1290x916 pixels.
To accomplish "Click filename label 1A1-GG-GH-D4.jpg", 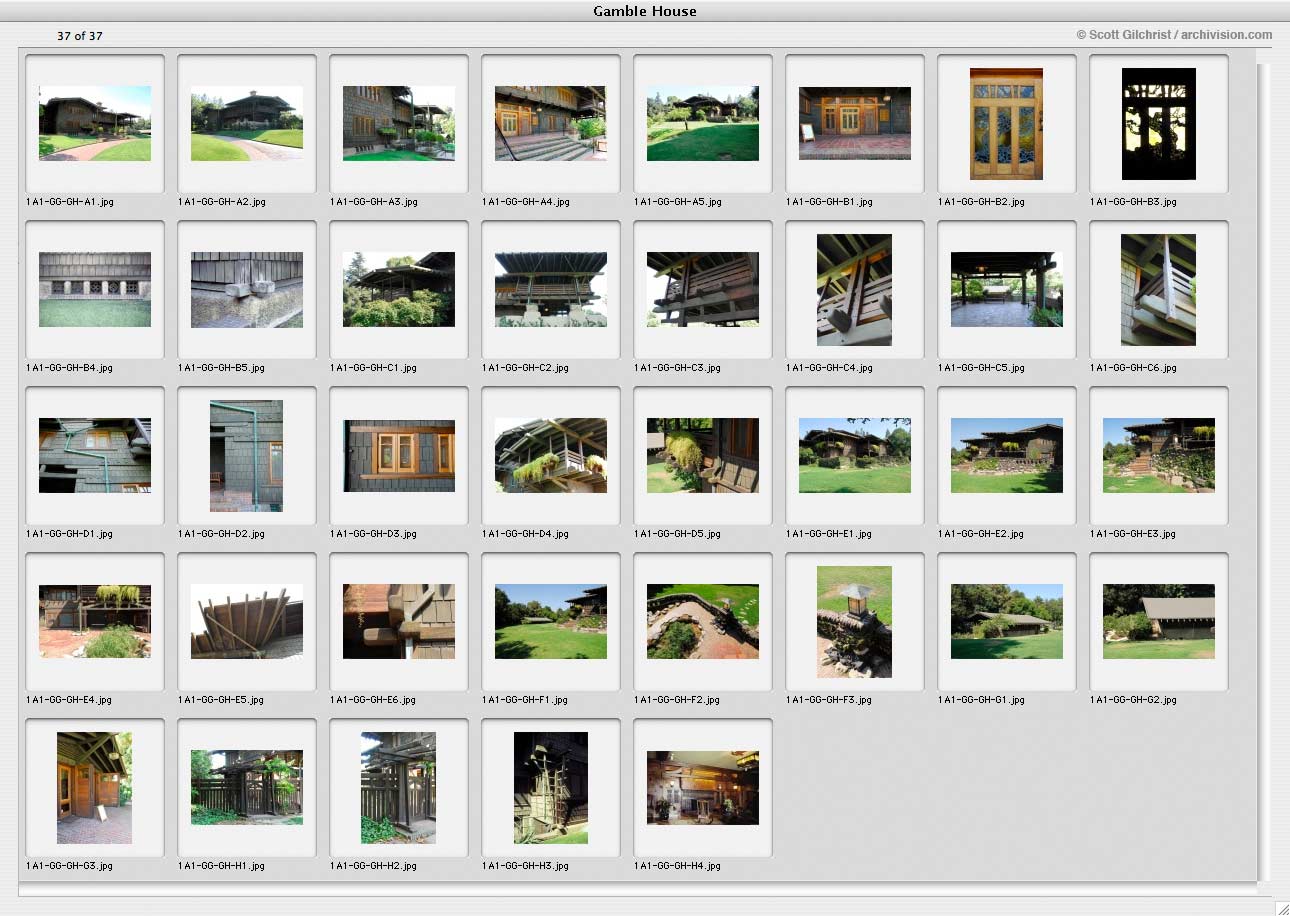I will click(x=526, y=534).
